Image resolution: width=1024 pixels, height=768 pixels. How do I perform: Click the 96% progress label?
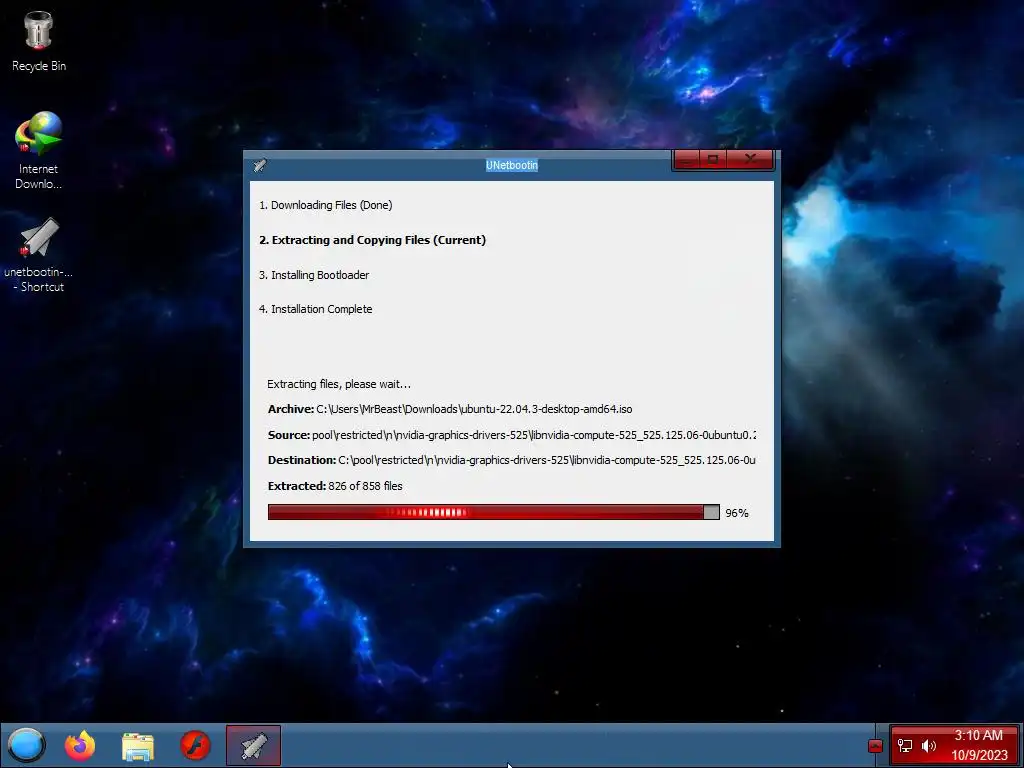tap(737, 513)
